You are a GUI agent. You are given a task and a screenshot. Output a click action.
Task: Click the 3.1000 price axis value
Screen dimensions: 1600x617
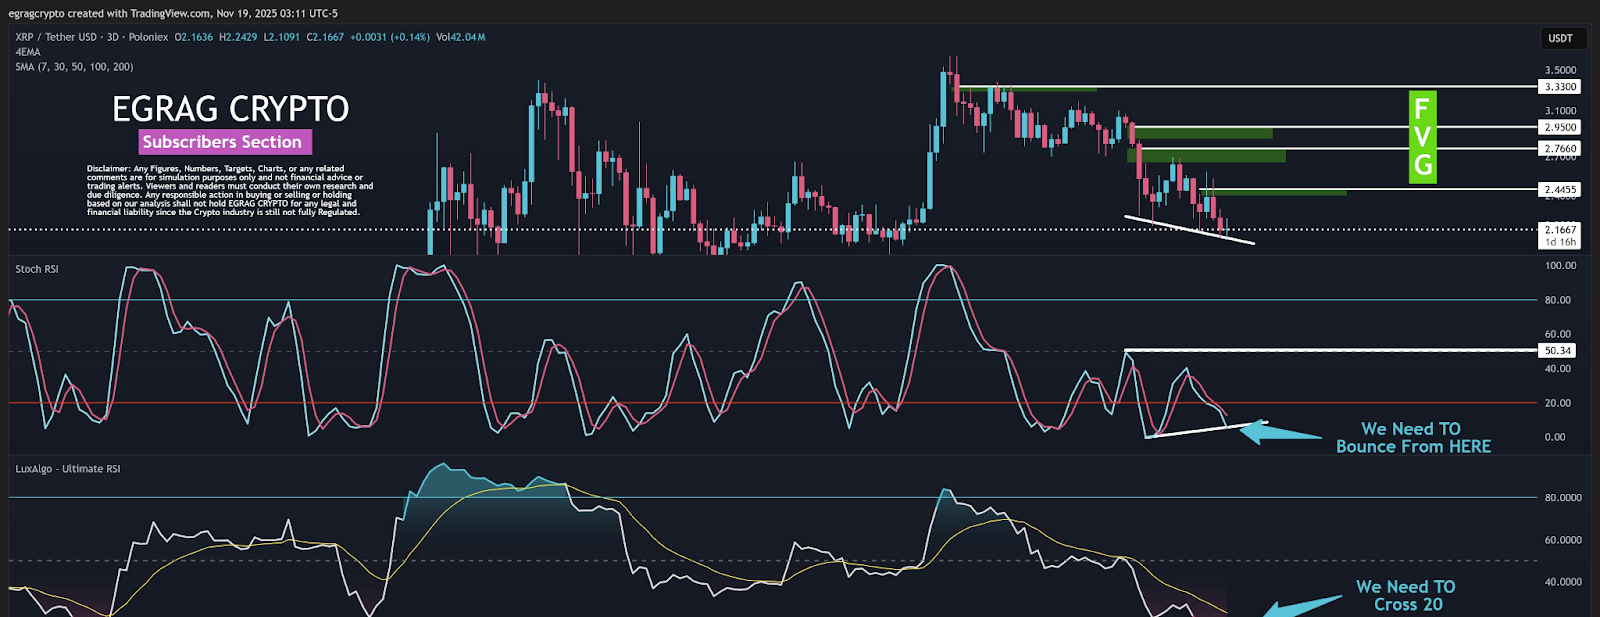coord(1560,111)
